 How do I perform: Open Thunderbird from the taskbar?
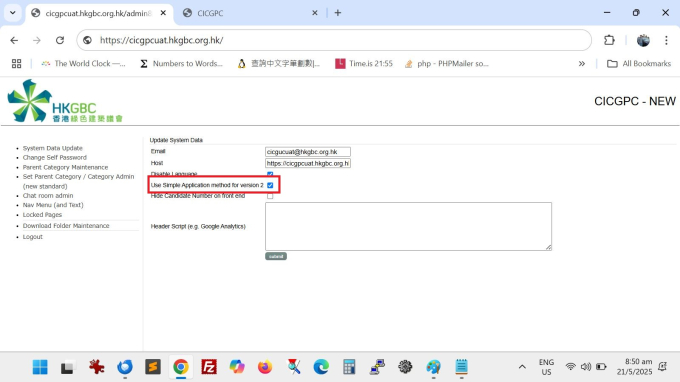(x=125, y=367)
